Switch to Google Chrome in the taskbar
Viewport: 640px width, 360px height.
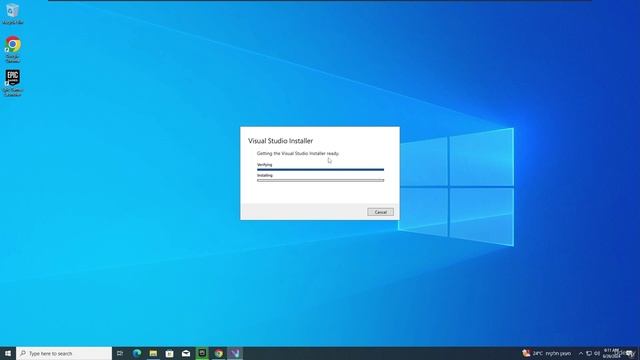tap(218, 353)
